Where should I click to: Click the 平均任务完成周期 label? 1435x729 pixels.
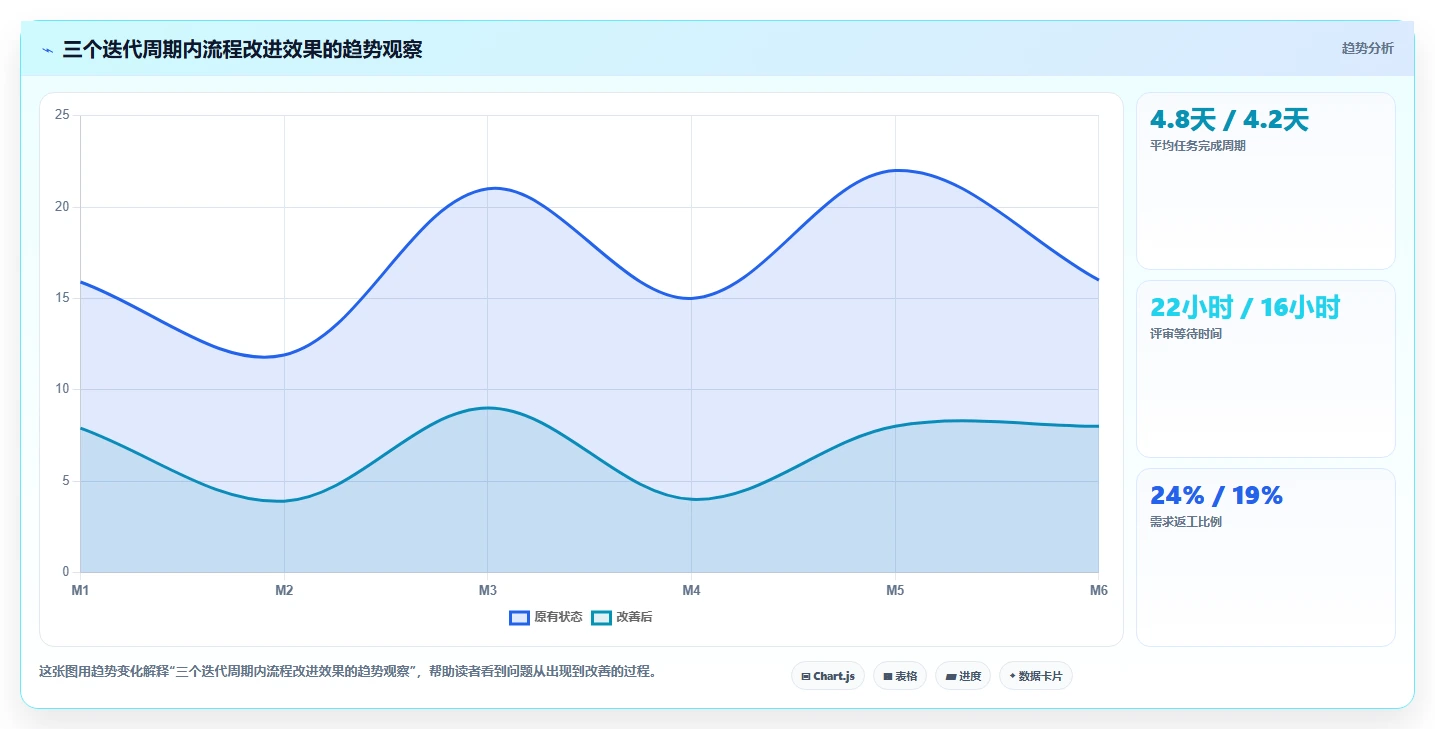[1198, 146]
